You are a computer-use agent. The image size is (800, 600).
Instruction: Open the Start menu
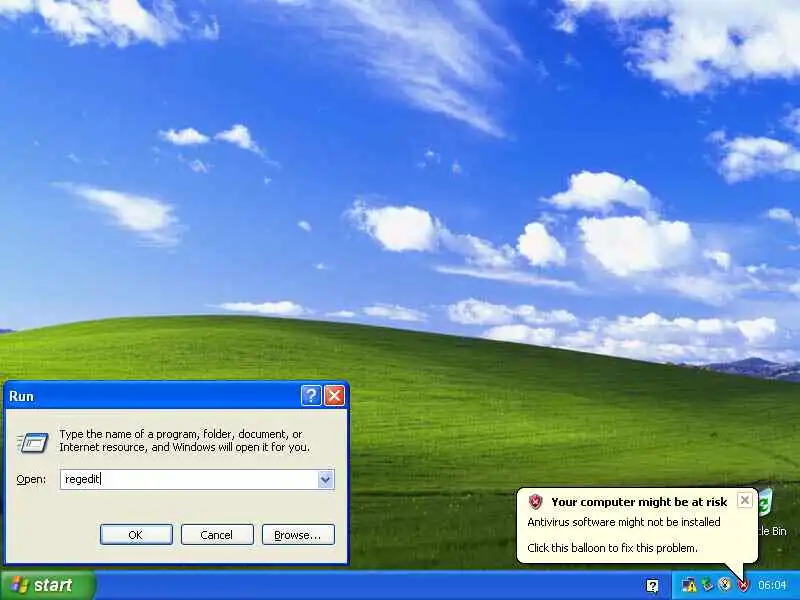pos(47,585)
